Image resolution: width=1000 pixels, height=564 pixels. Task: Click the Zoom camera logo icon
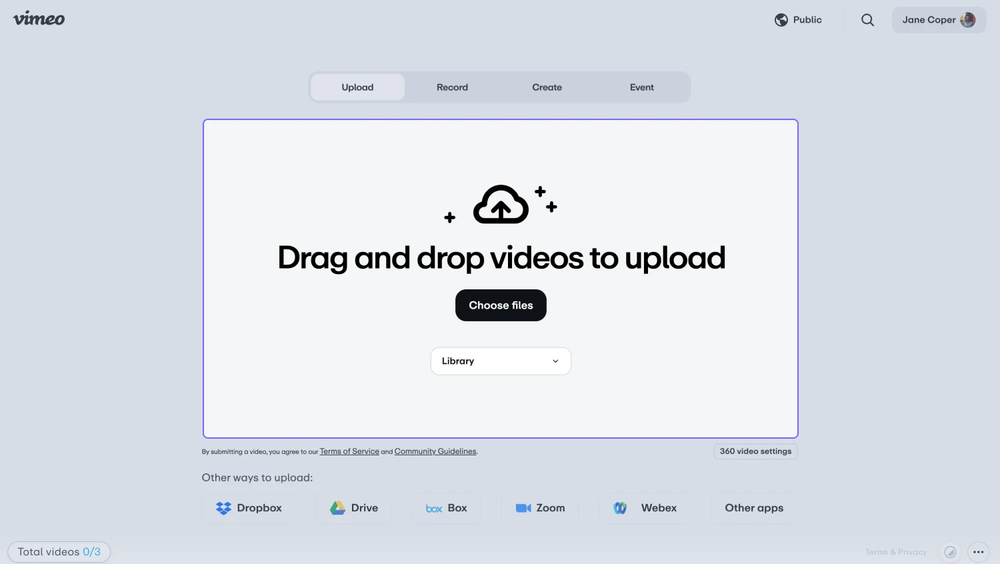[x=523, y=508]
